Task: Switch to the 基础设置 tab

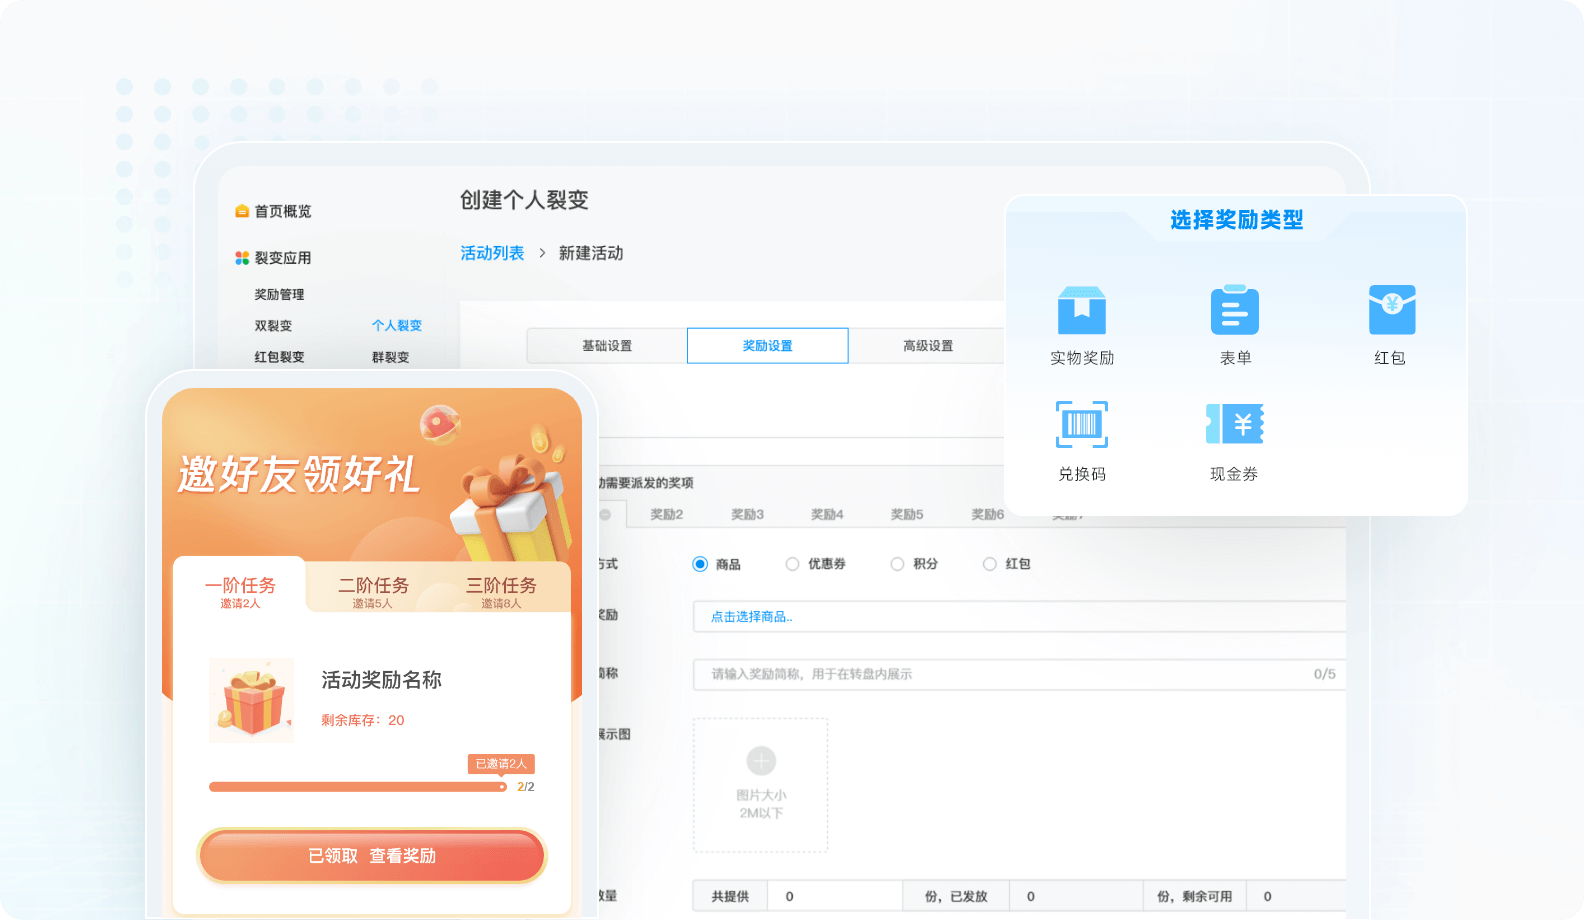Action: [x=607, y=346]
